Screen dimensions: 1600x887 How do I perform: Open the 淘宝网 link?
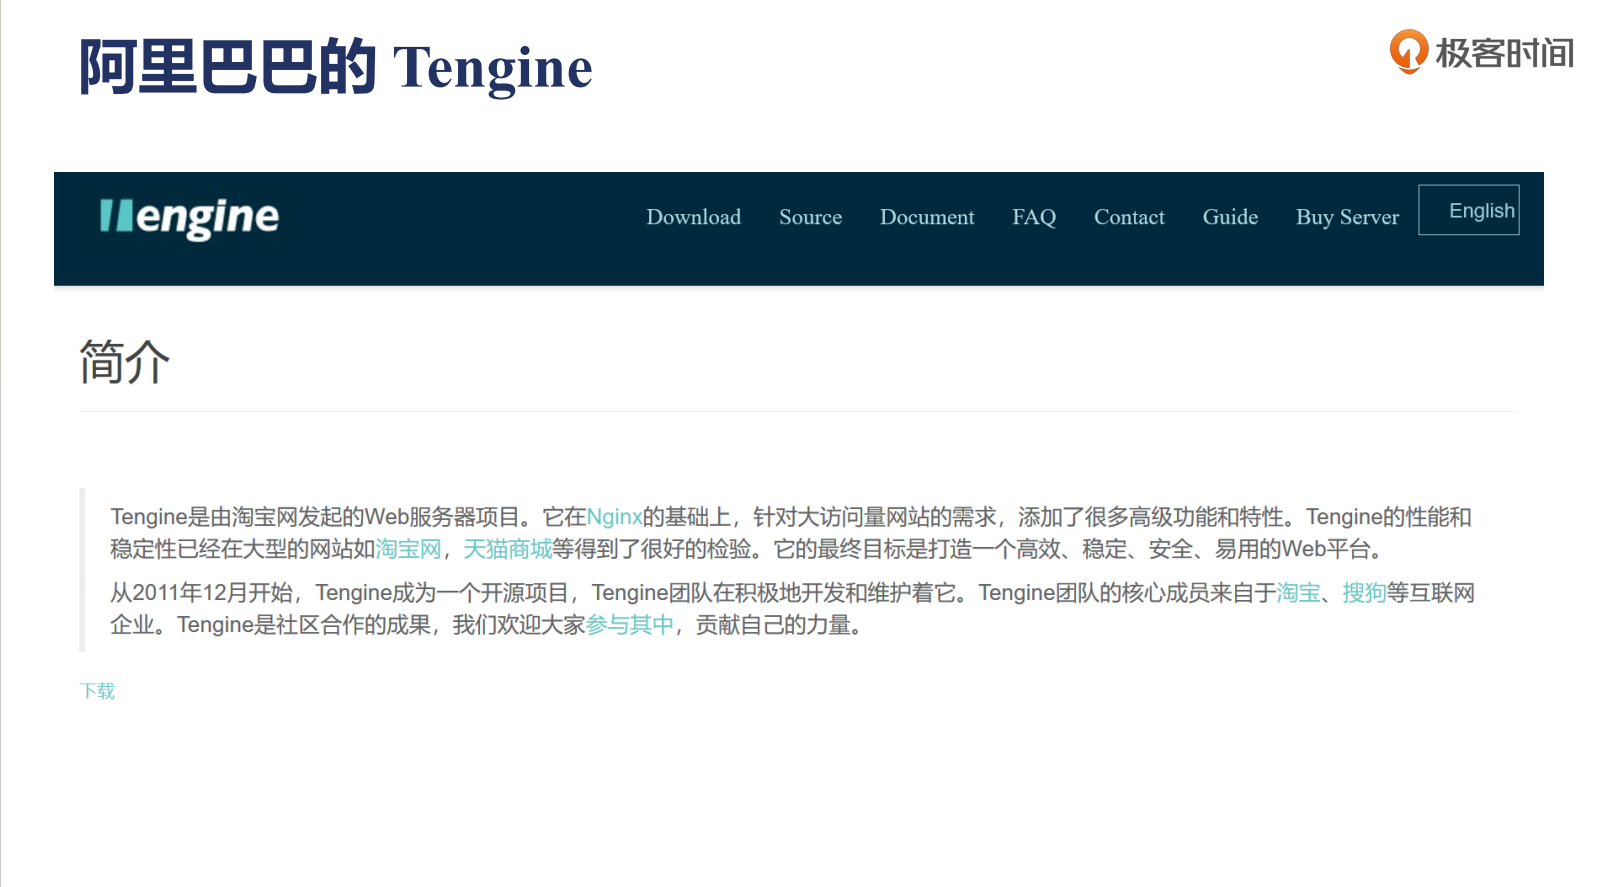point(408,549)
